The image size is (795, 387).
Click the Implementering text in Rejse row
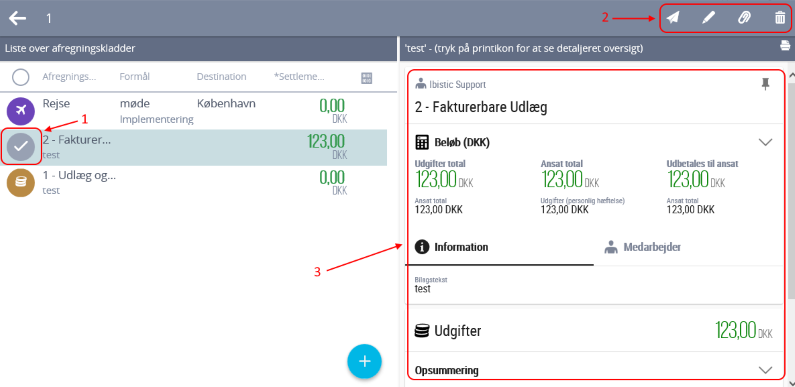(x=156, y=120)
